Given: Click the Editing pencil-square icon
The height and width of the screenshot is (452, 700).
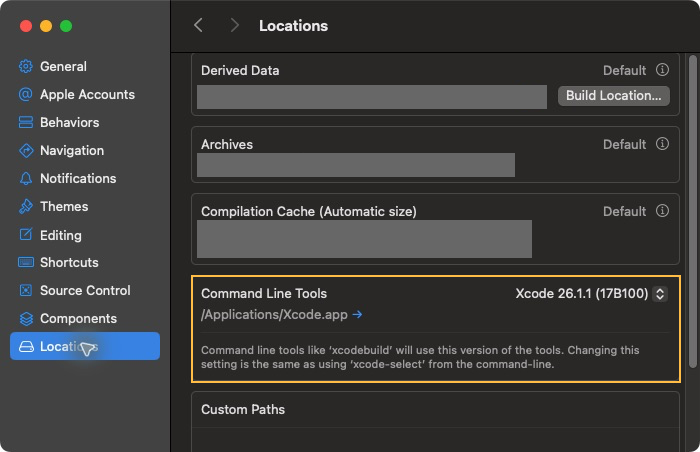Looking at the screenshot, I should point(26,234).
